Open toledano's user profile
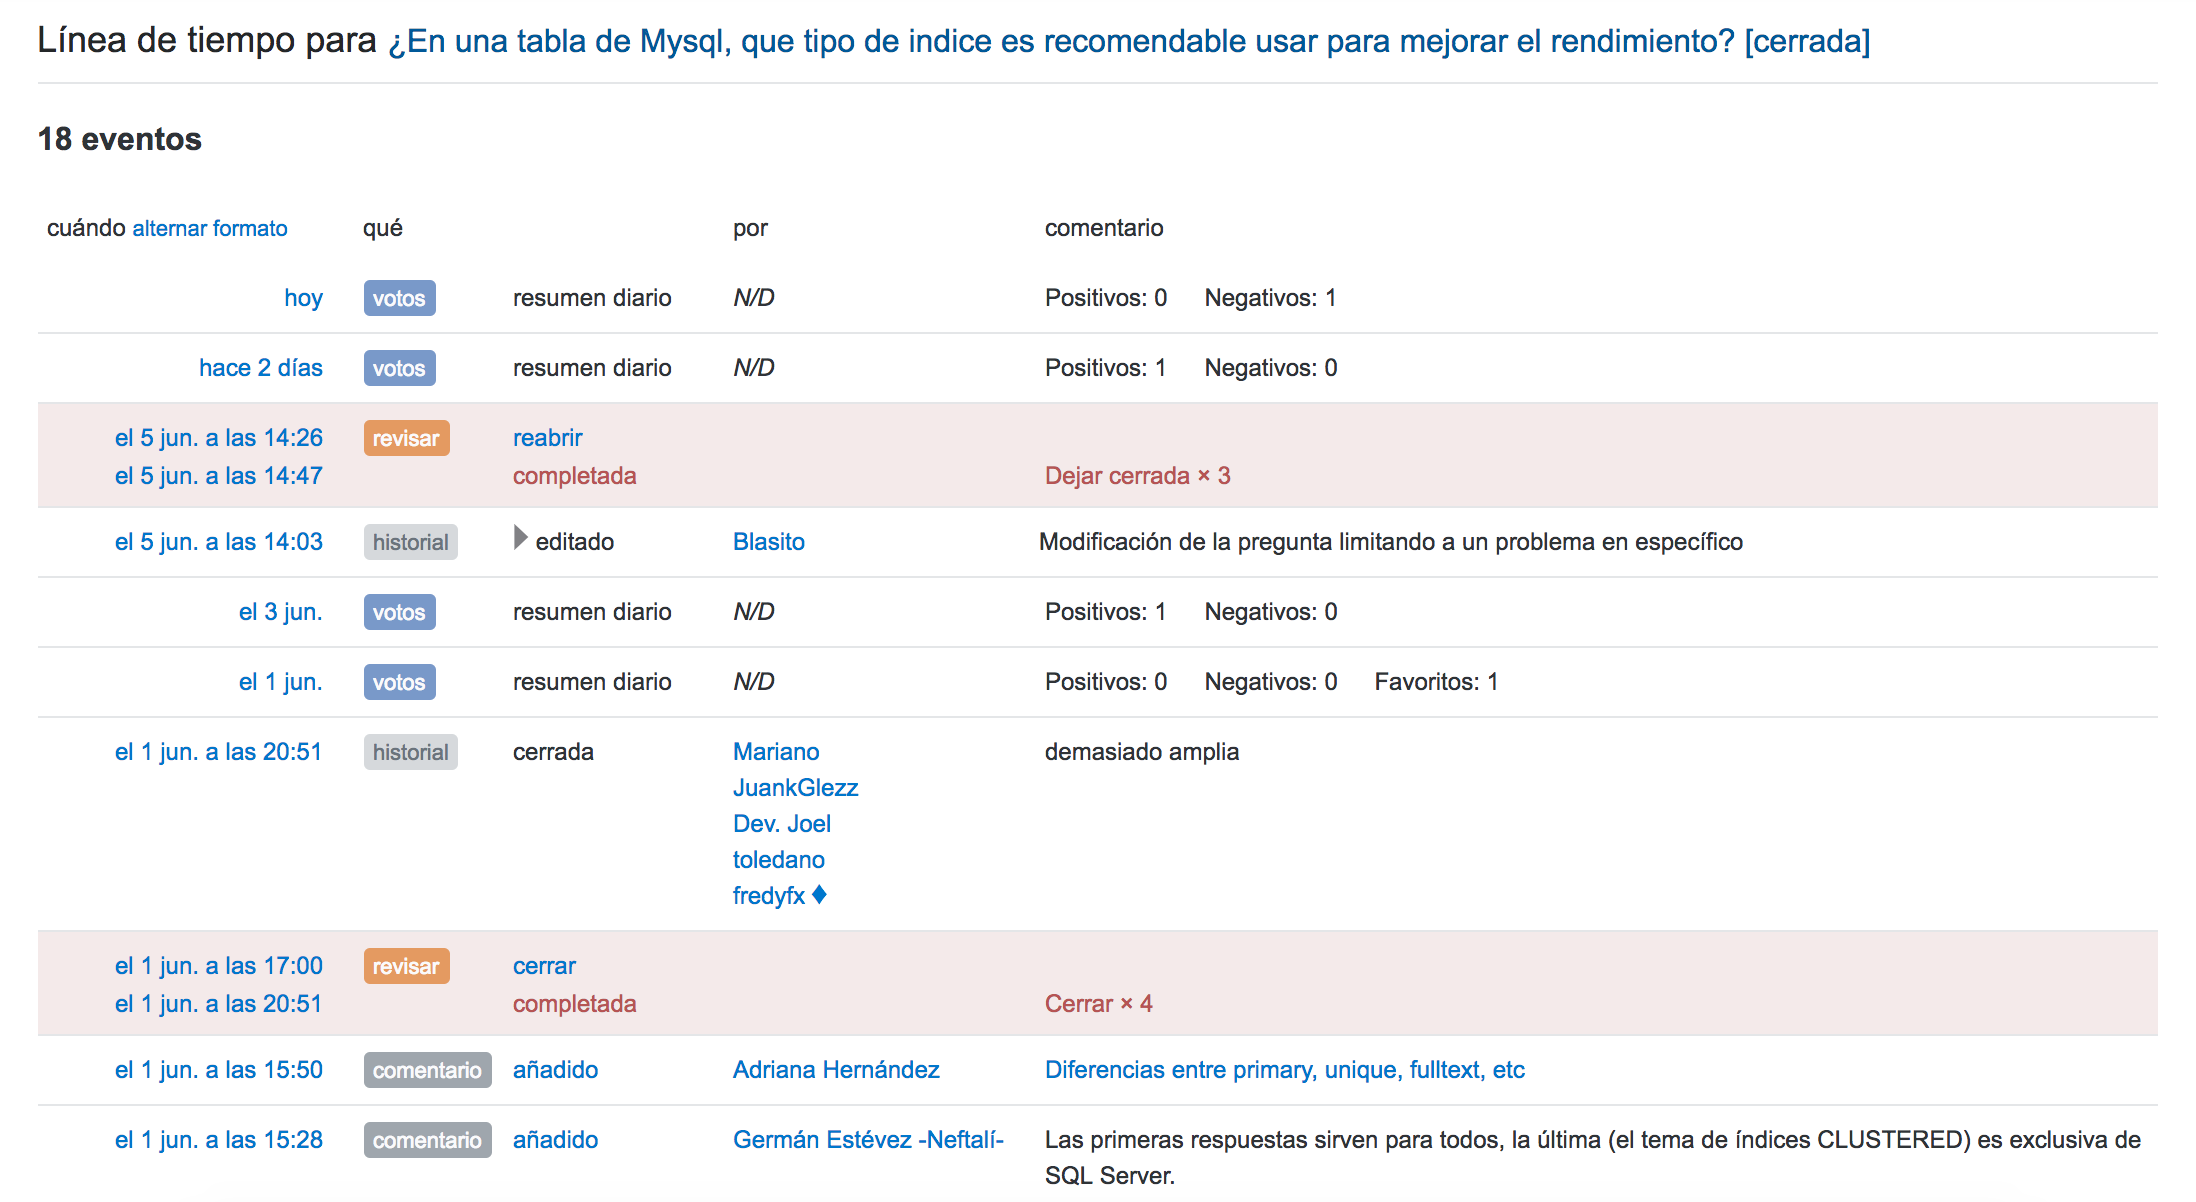Viewport: 2196px width, 1202px height. [779, 860]
